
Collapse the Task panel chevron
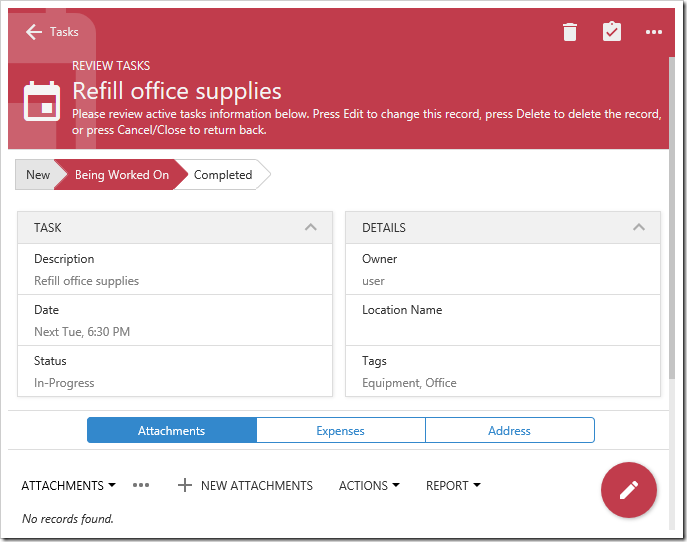pyautogui.click(x=311, y=228)
